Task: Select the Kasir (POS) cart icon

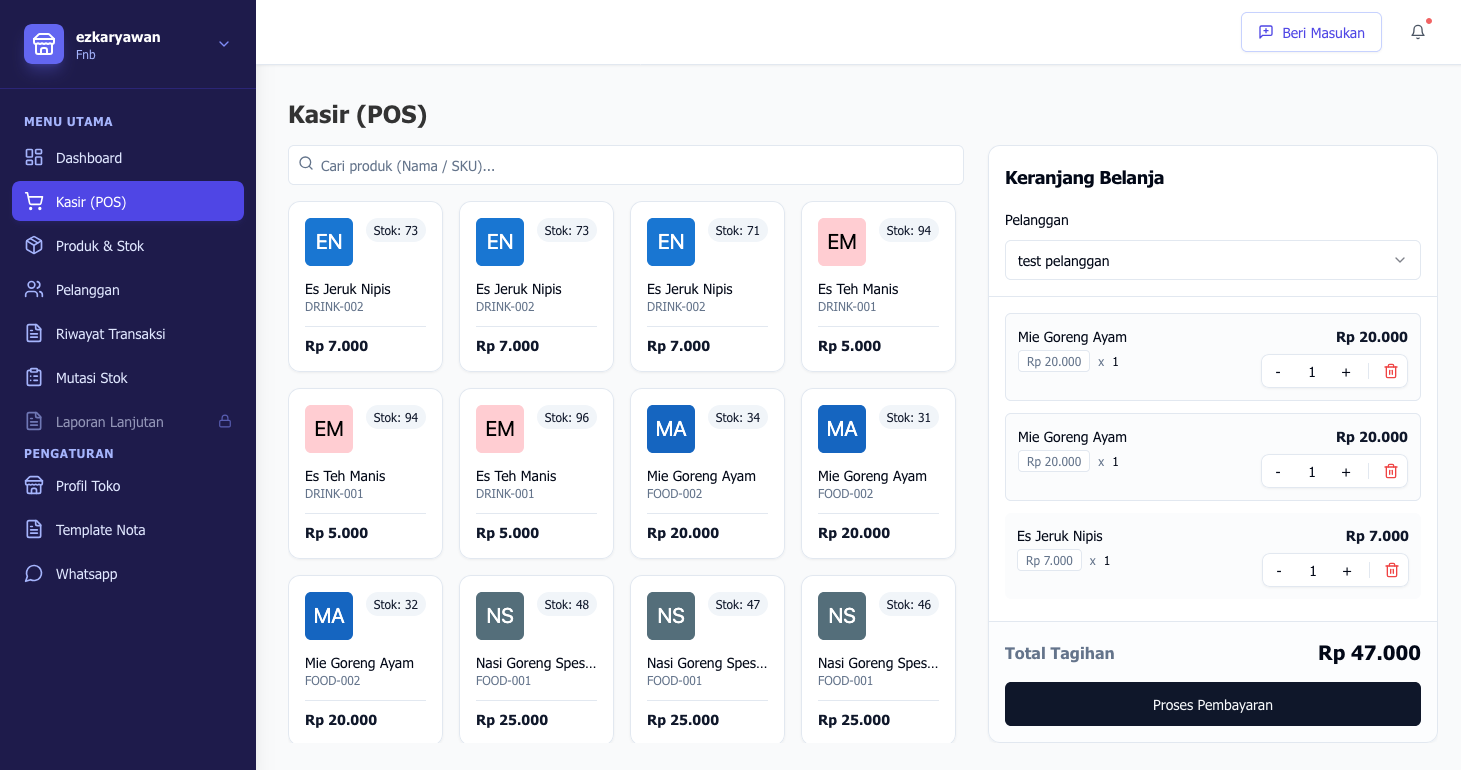Action: coord(33,201)
